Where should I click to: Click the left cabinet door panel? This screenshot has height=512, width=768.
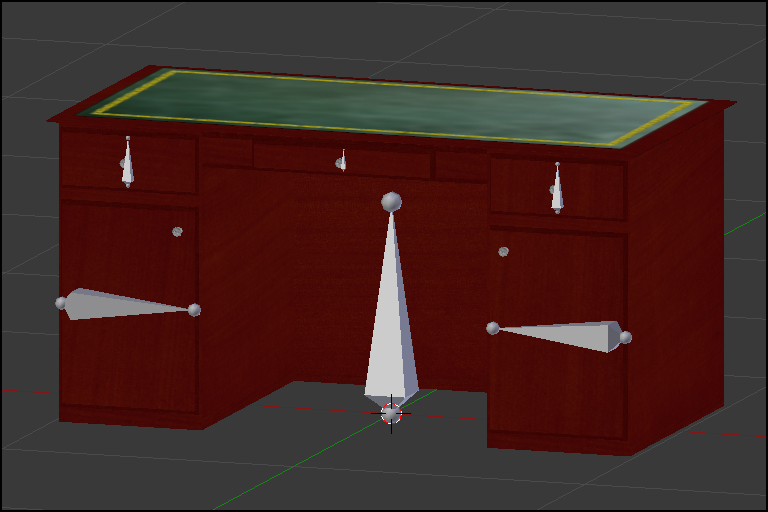129,306
